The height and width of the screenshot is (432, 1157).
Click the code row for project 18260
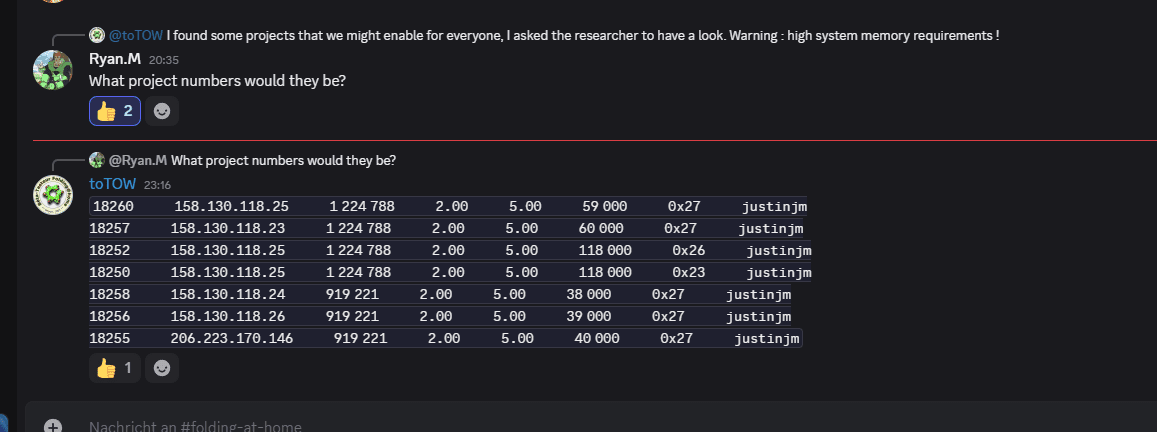(448, 207)
